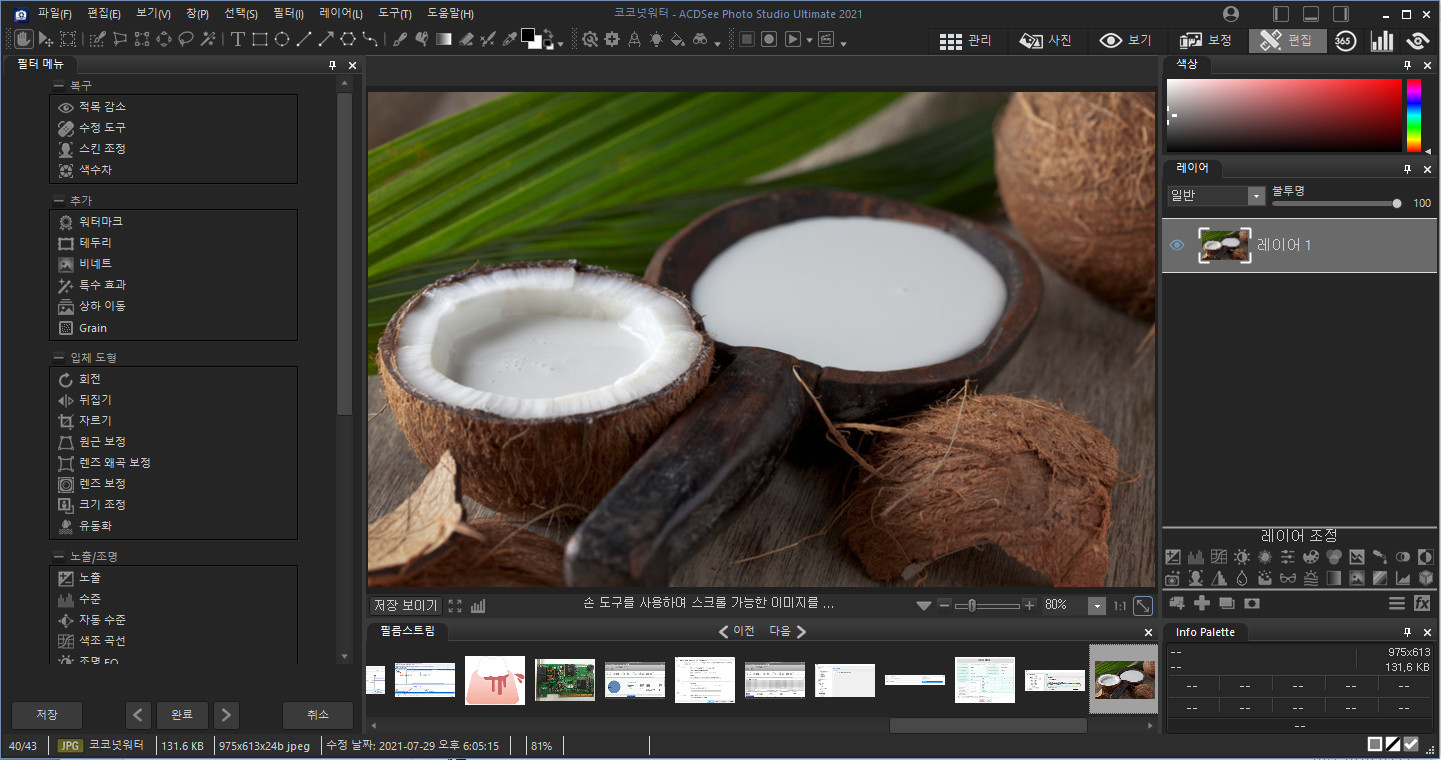Click the fullscreen icon beside 저장 보이기
This screenshot has height=760, width=1441.
click(x=455, y=605)
